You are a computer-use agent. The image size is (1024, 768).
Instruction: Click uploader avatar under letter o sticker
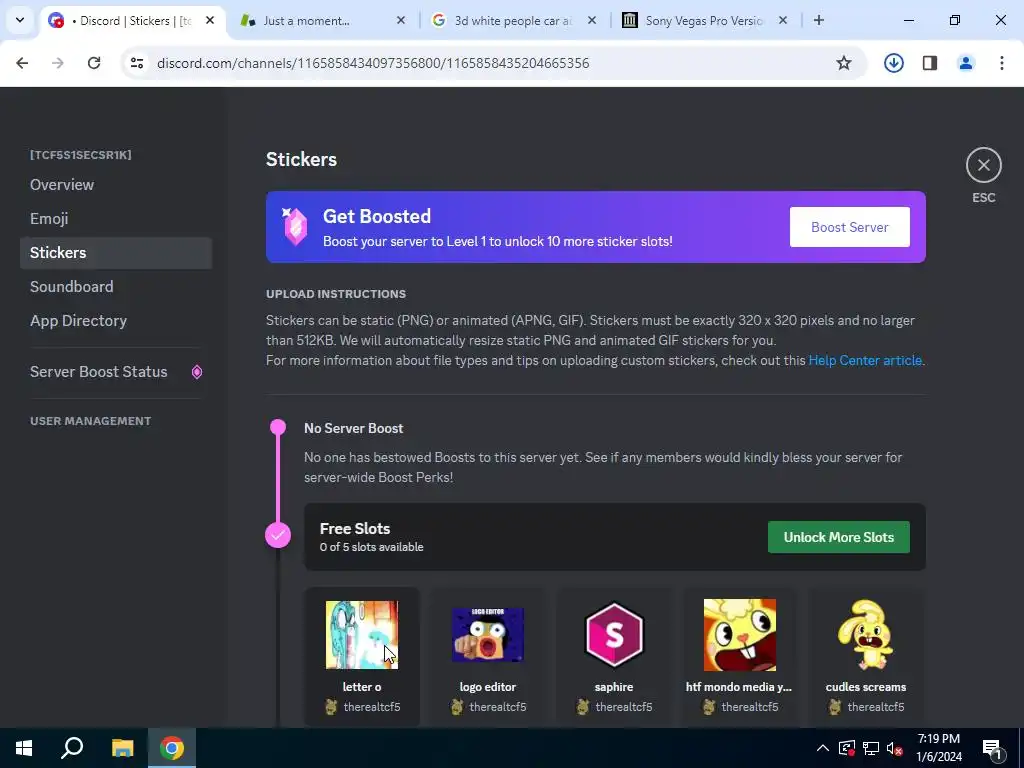(331, 707)
